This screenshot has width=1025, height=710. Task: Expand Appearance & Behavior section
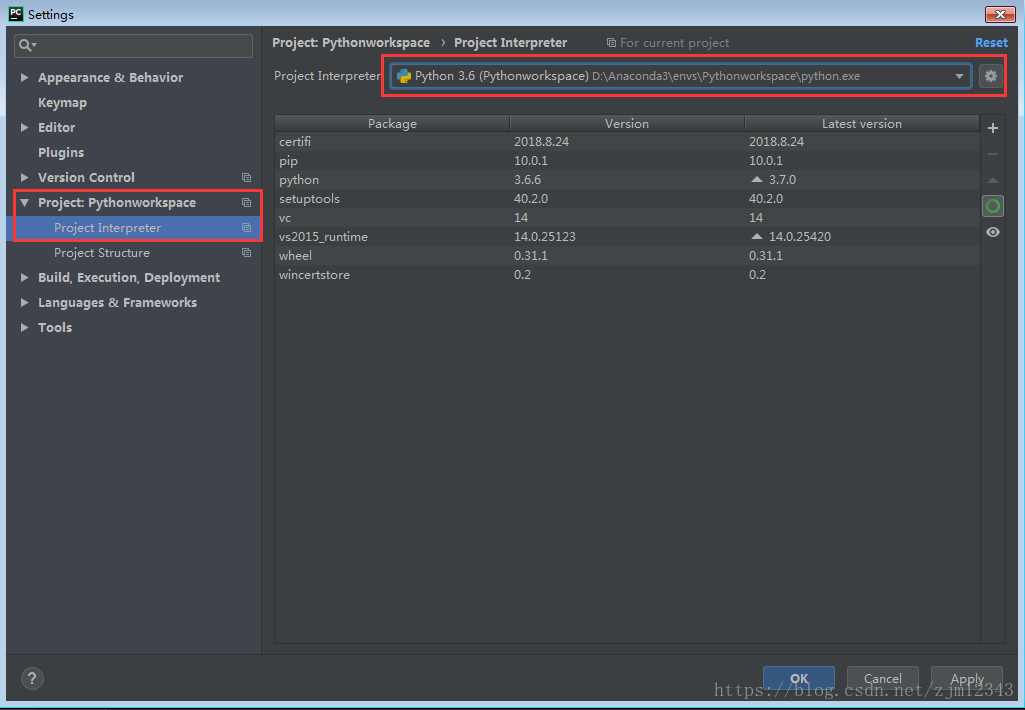24,77
